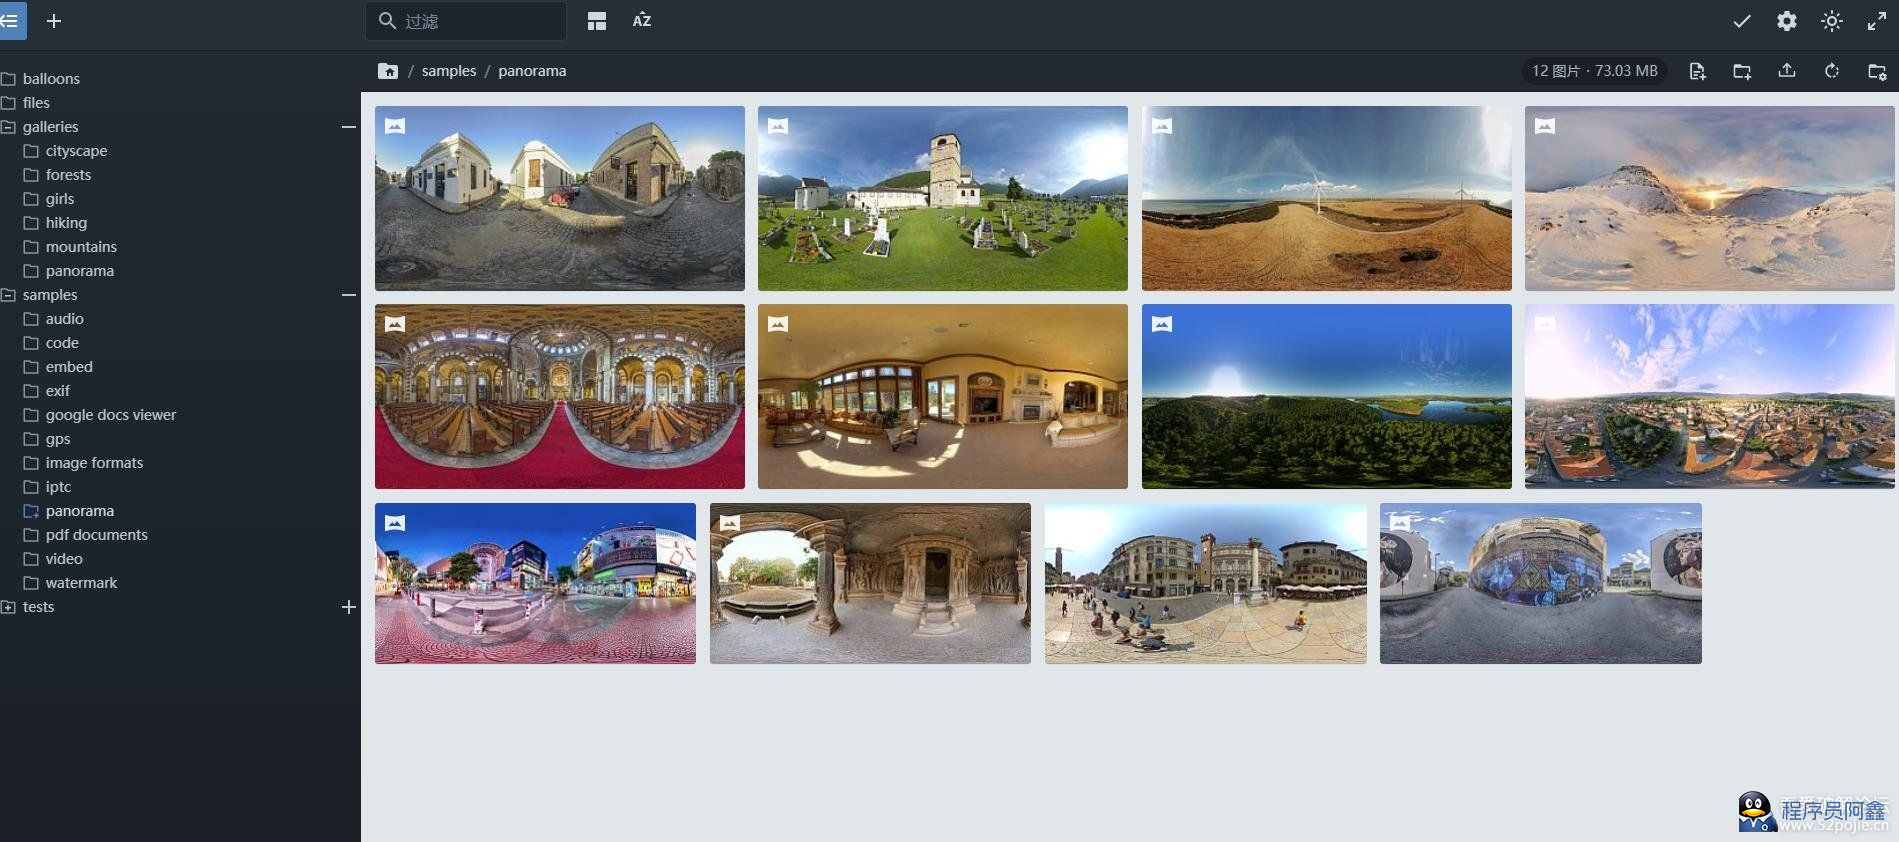The width and height of the screenshot is (1899, 842).
Task: Toggle the light/dark theme sun icon
Action: point(1832,21)
